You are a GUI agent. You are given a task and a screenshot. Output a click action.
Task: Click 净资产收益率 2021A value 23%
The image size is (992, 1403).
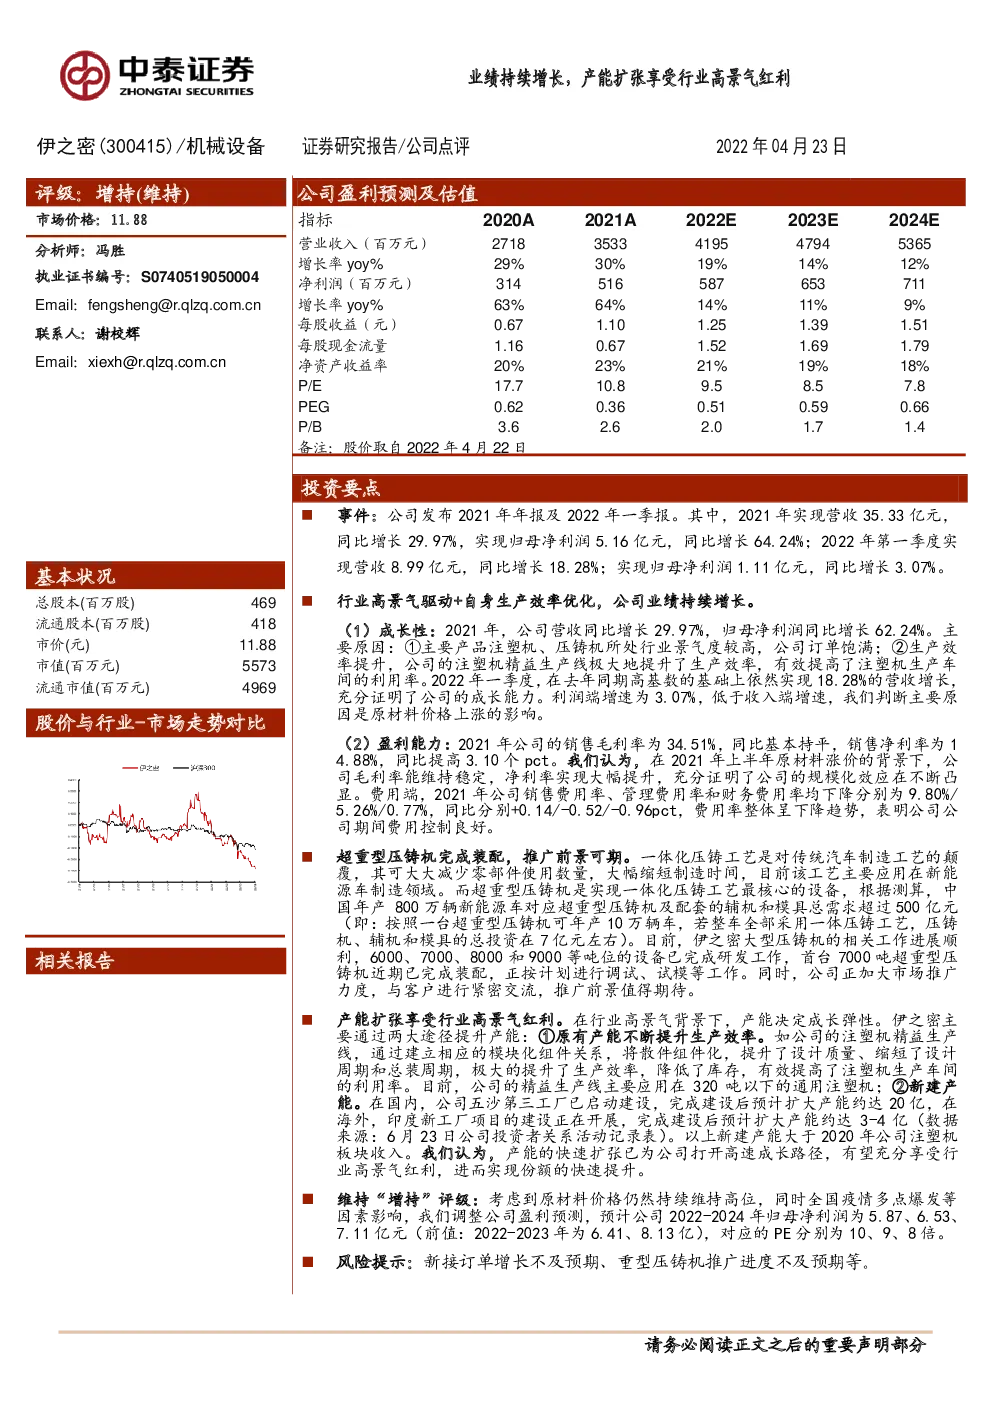pyautogui.click(x=610, y=366)
